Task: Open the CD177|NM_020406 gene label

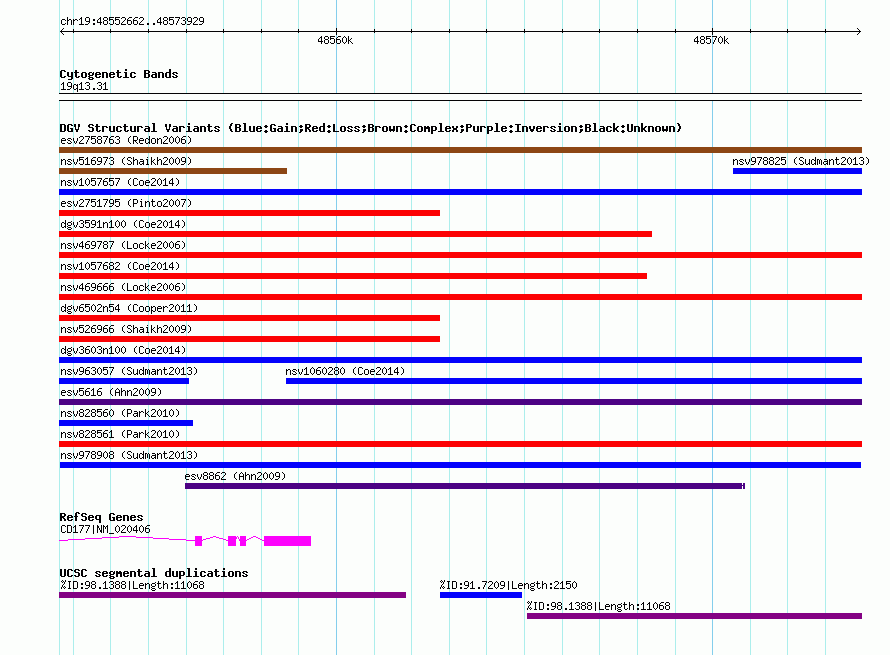Action: tap(106, 530)
